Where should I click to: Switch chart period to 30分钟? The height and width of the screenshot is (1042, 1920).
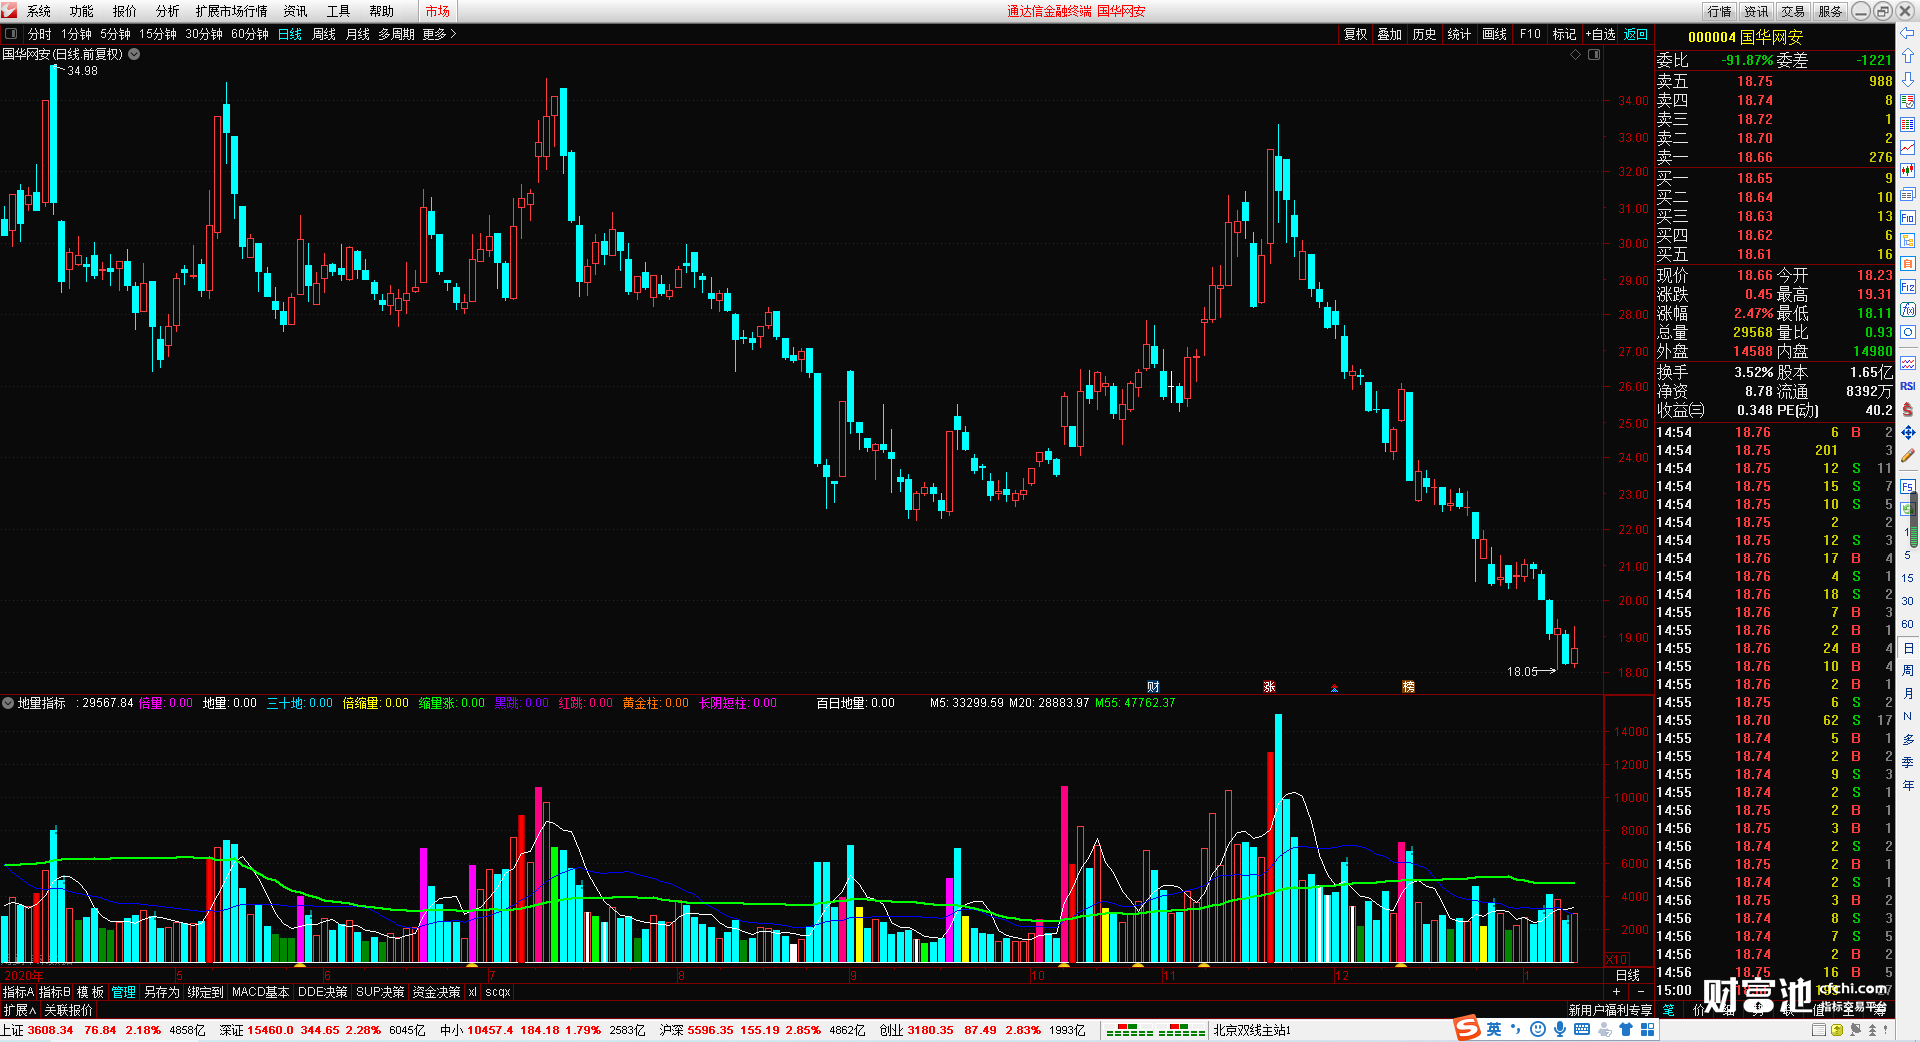coord(204,34)
